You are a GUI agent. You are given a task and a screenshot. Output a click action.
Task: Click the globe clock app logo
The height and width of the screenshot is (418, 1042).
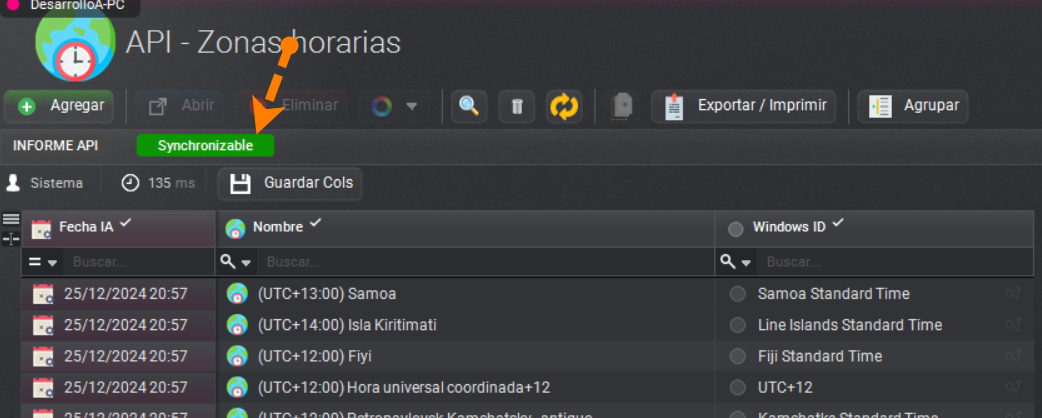pyautogui.click(x=75, y=45)
